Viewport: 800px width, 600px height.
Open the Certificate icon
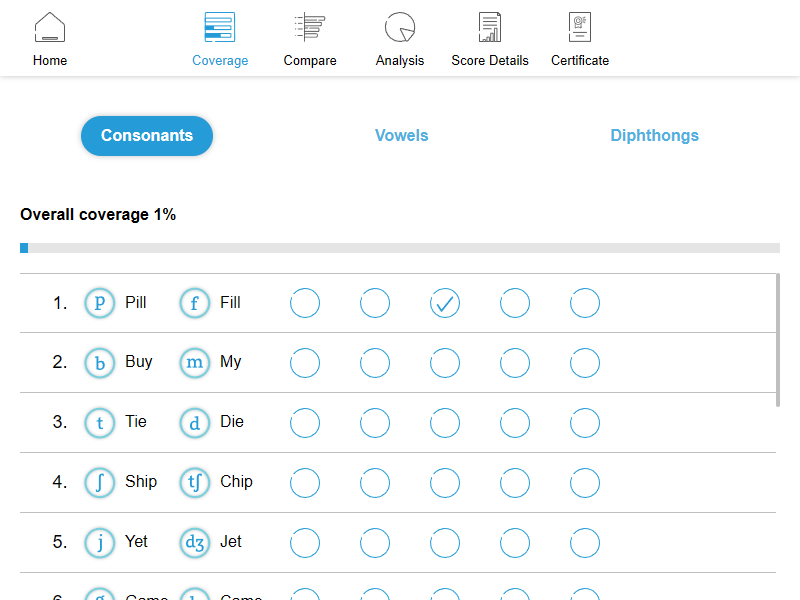[580, 28]
